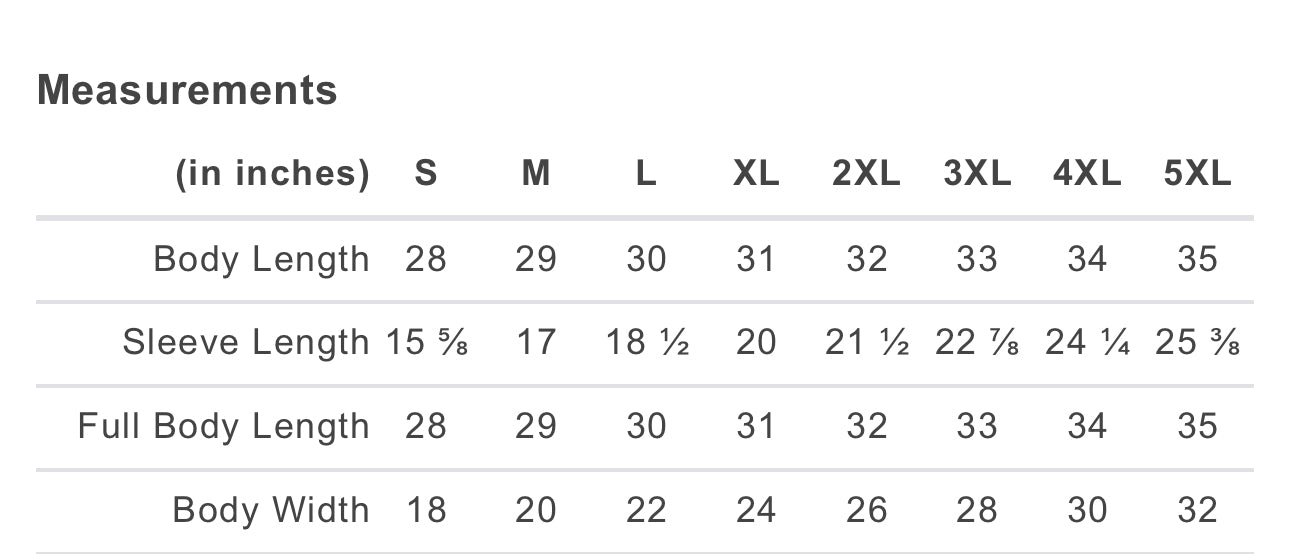
Task: Select the XL size column header
Action: (x=756, y=174)
